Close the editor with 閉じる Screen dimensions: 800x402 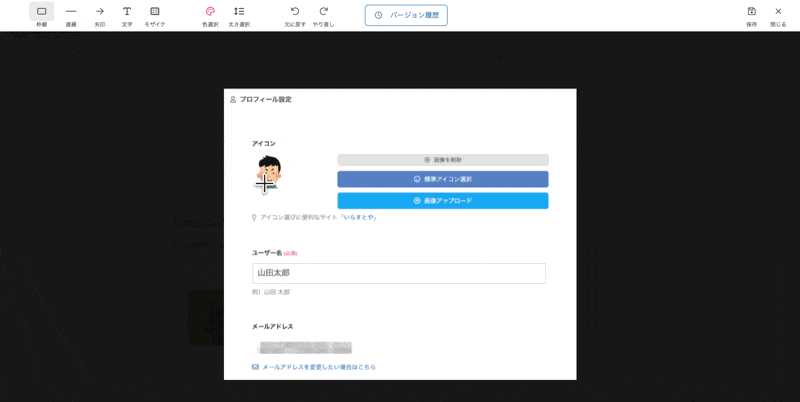(778, 15)
